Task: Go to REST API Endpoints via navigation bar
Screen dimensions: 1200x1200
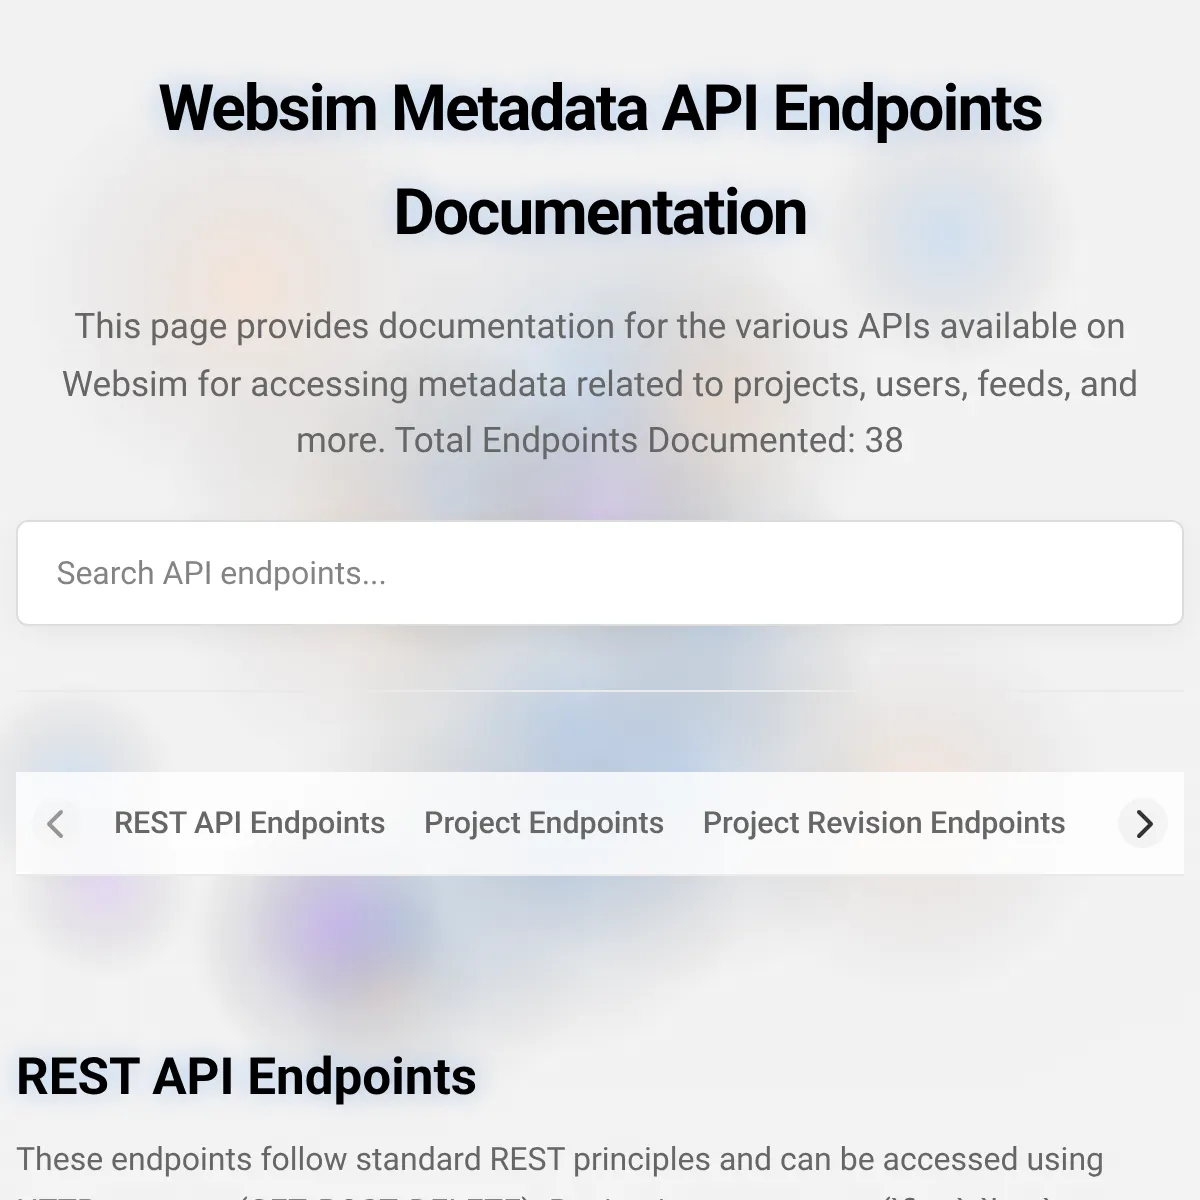Action: pos(249,823)
